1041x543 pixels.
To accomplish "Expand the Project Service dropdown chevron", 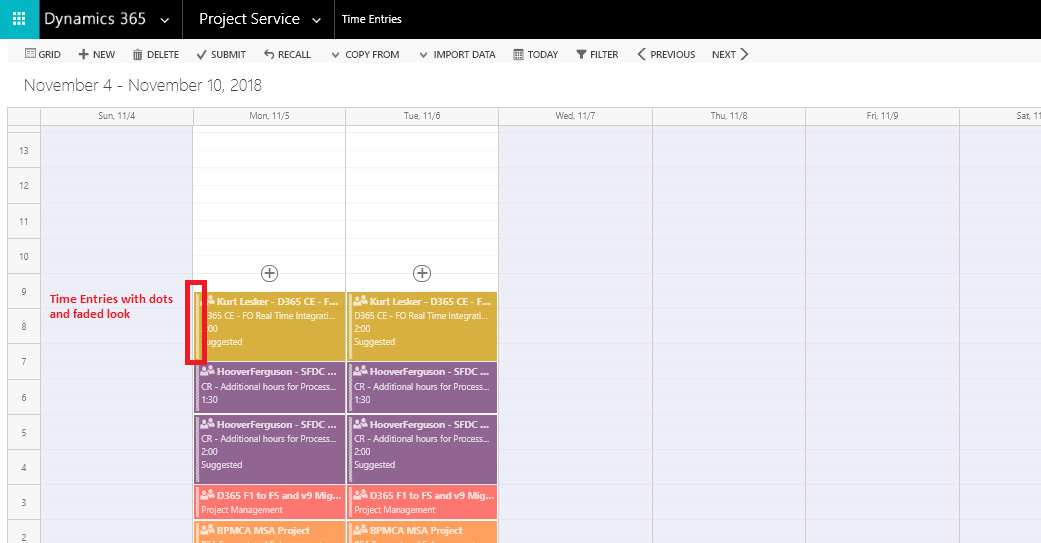I will point(317,21).
